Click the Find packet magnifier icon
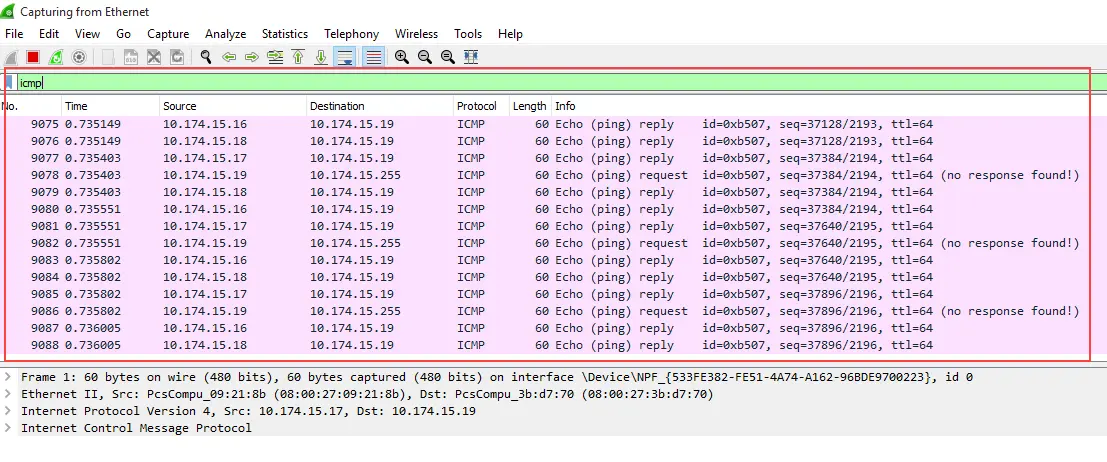 point(206,57)
